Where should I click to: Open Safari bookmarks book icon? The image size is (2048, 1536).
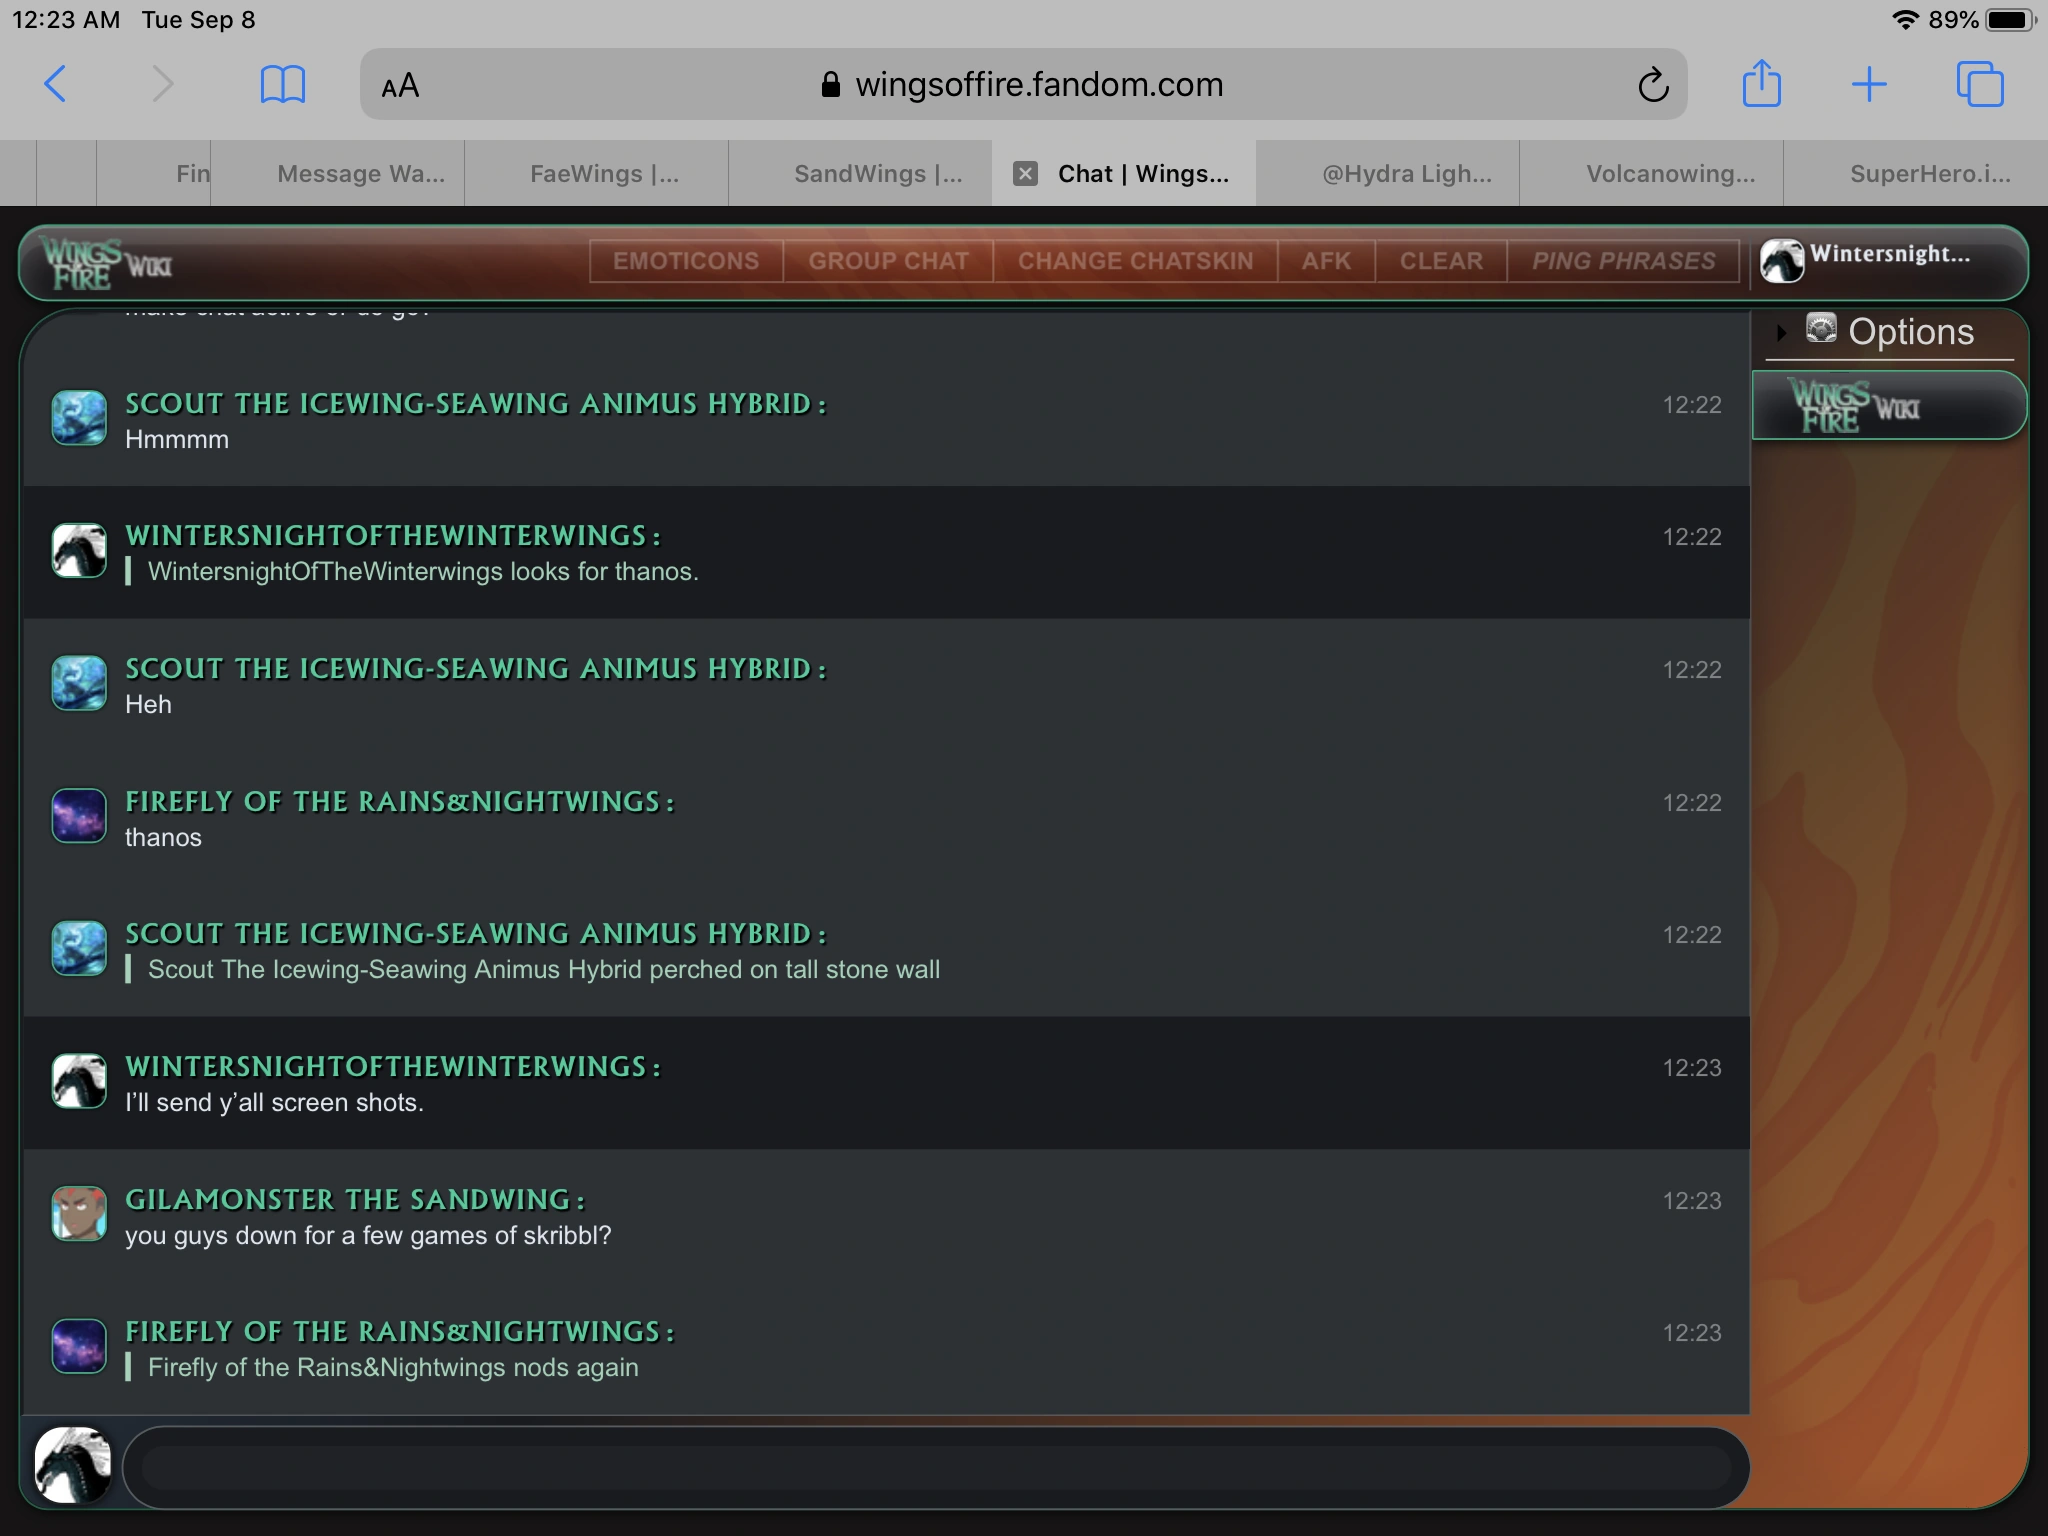coord(282,84)
